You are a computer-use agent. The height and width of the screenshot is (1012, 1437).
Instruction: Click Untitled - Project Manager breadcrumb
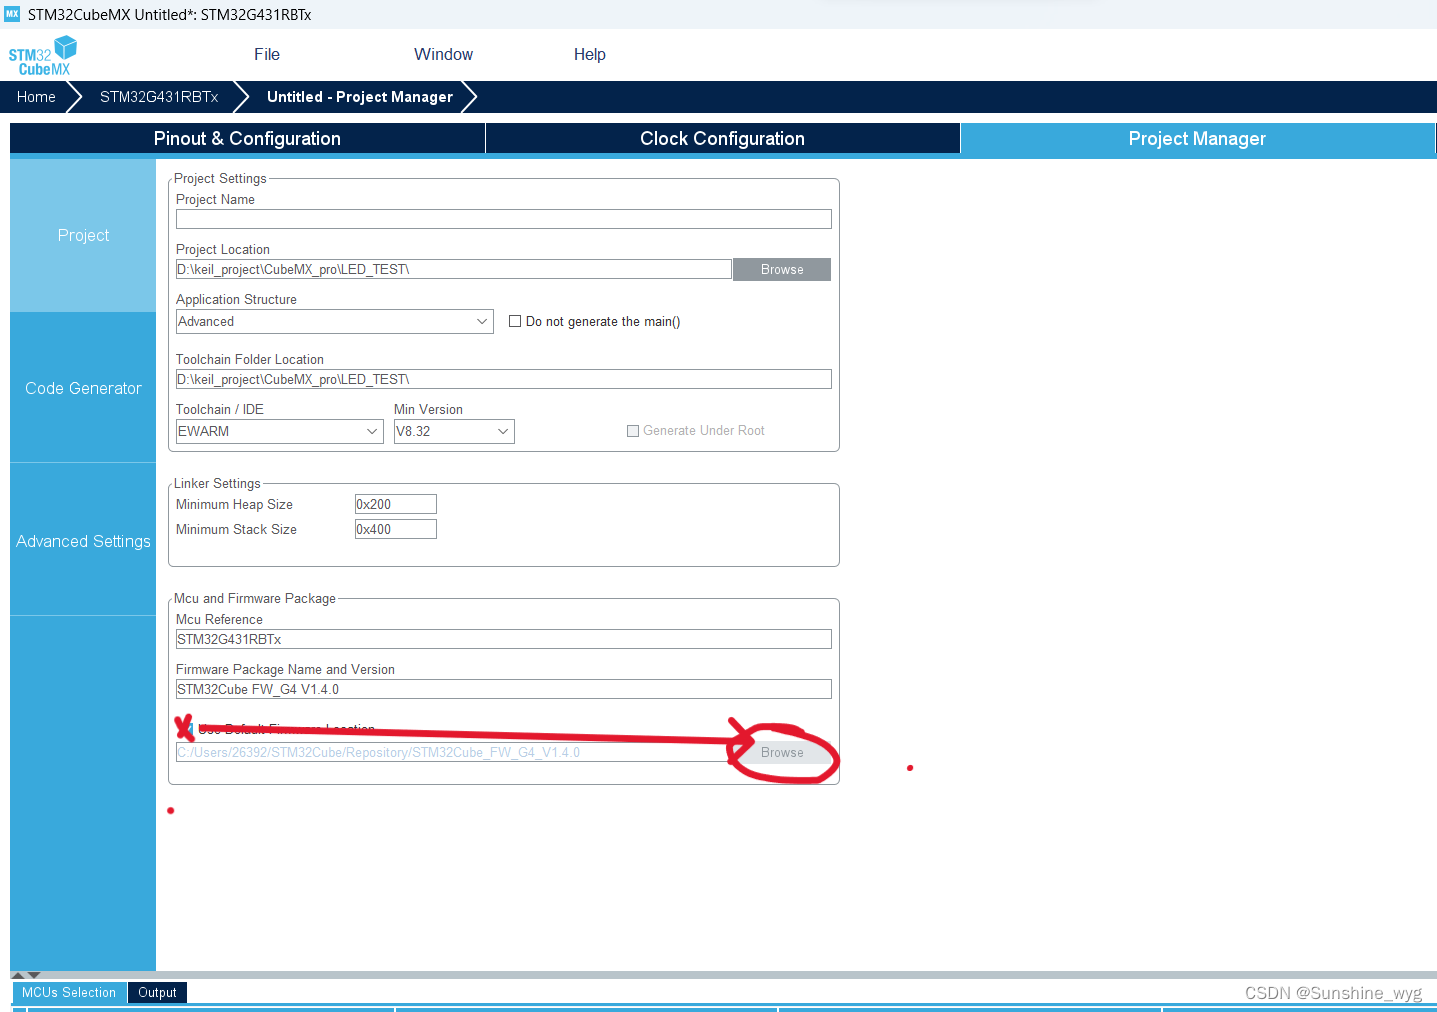coord(360,97)
